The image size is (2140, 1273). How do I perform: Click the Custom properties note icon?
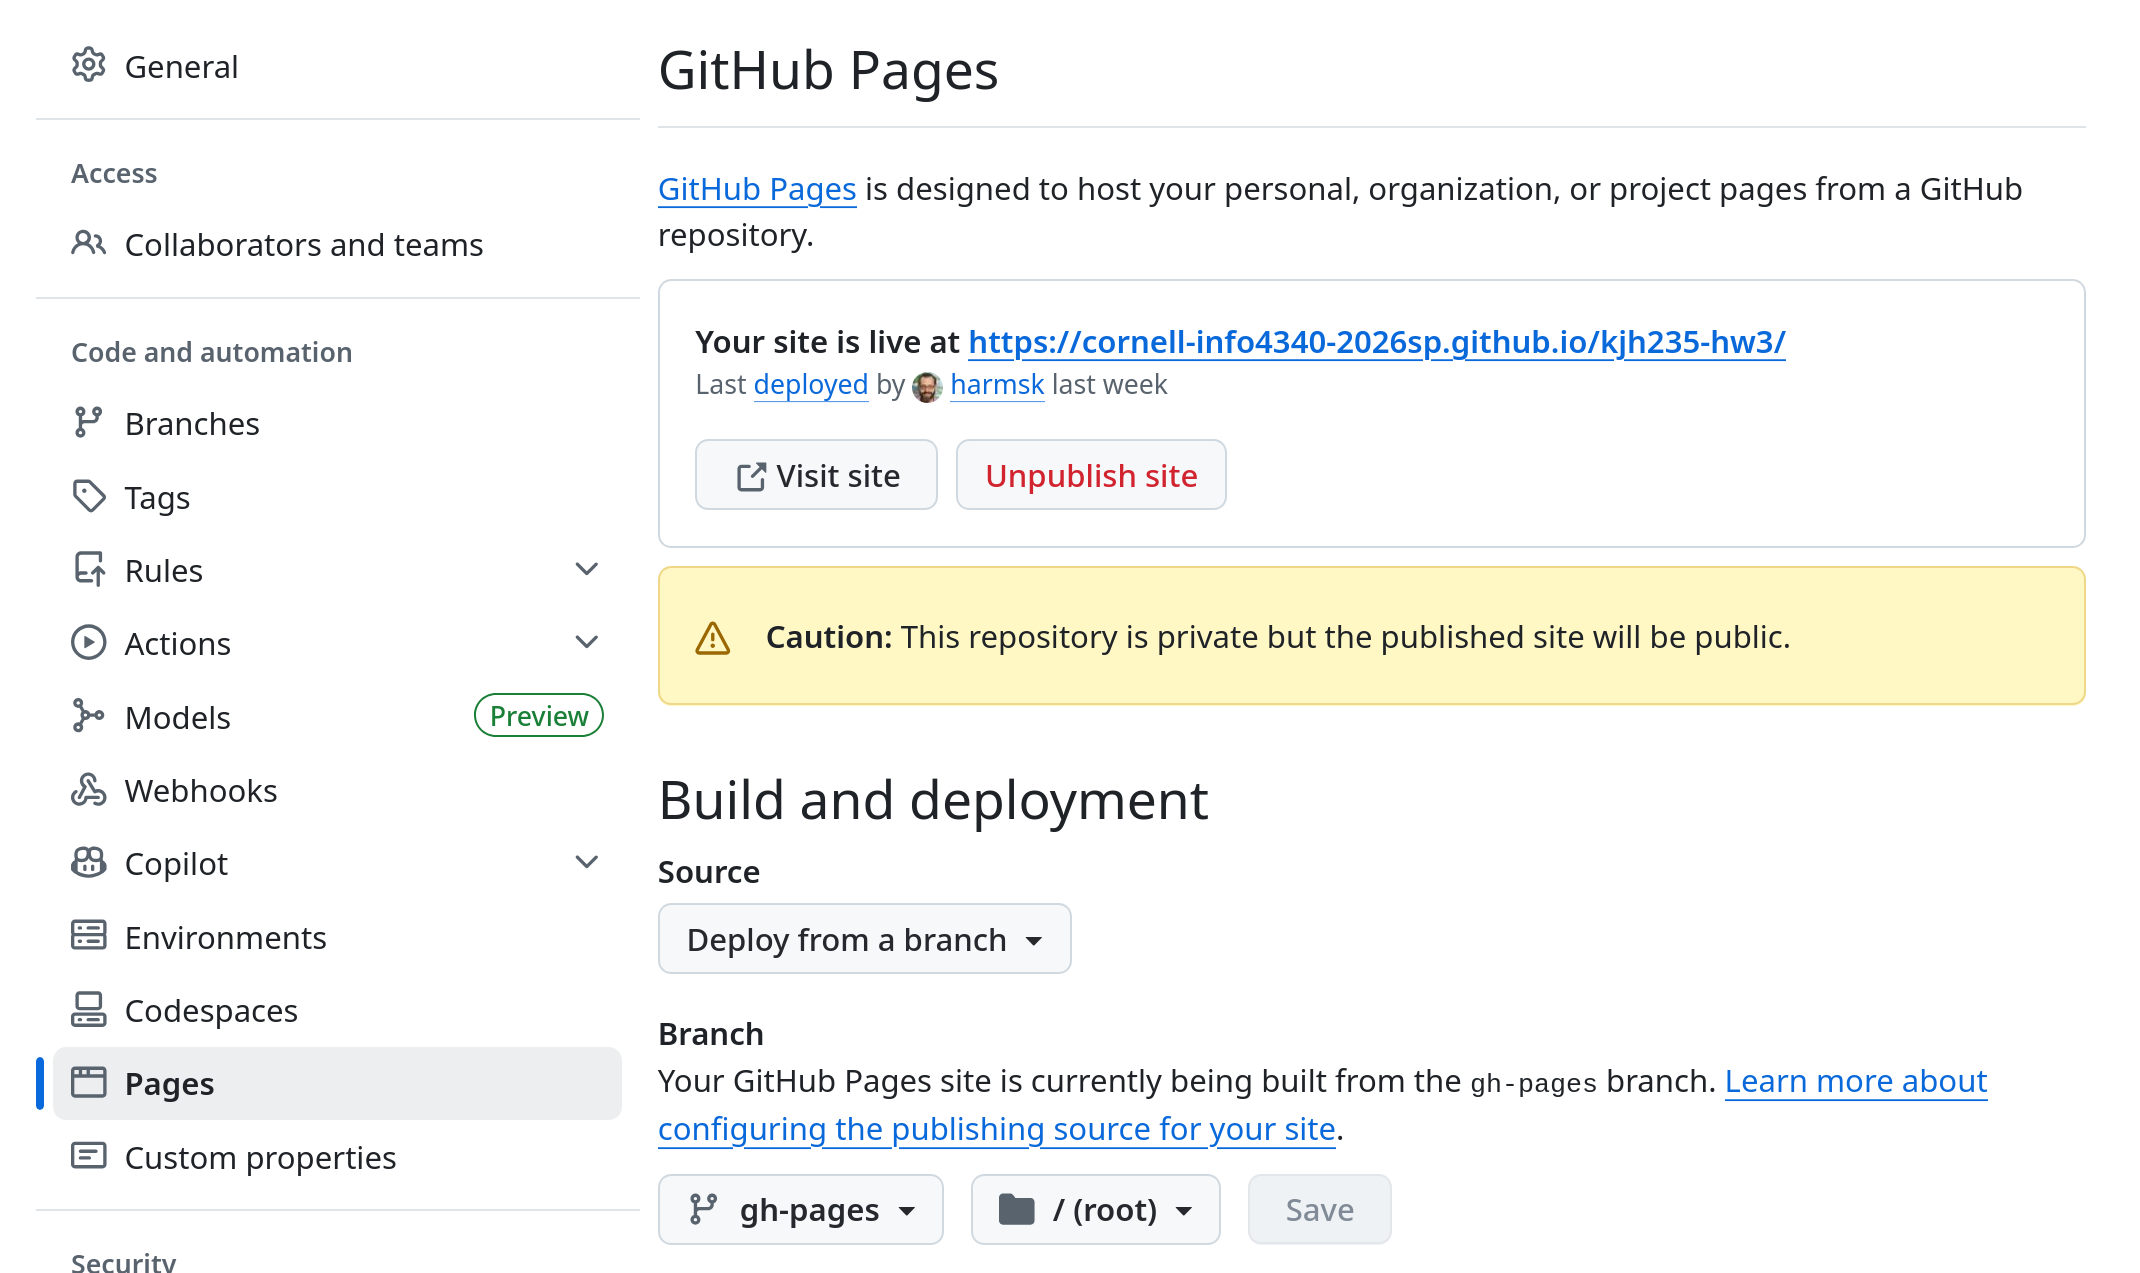pos(88,1156)
